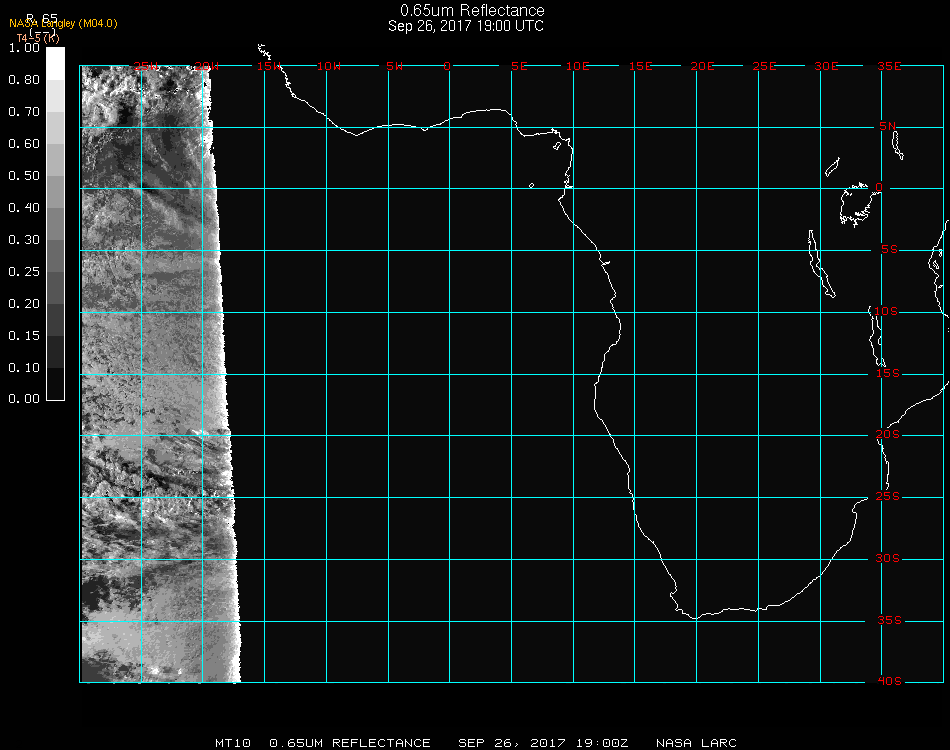Click the MT10 text in the footer
Screen dimensions: 950x750
tap(233, 743)
